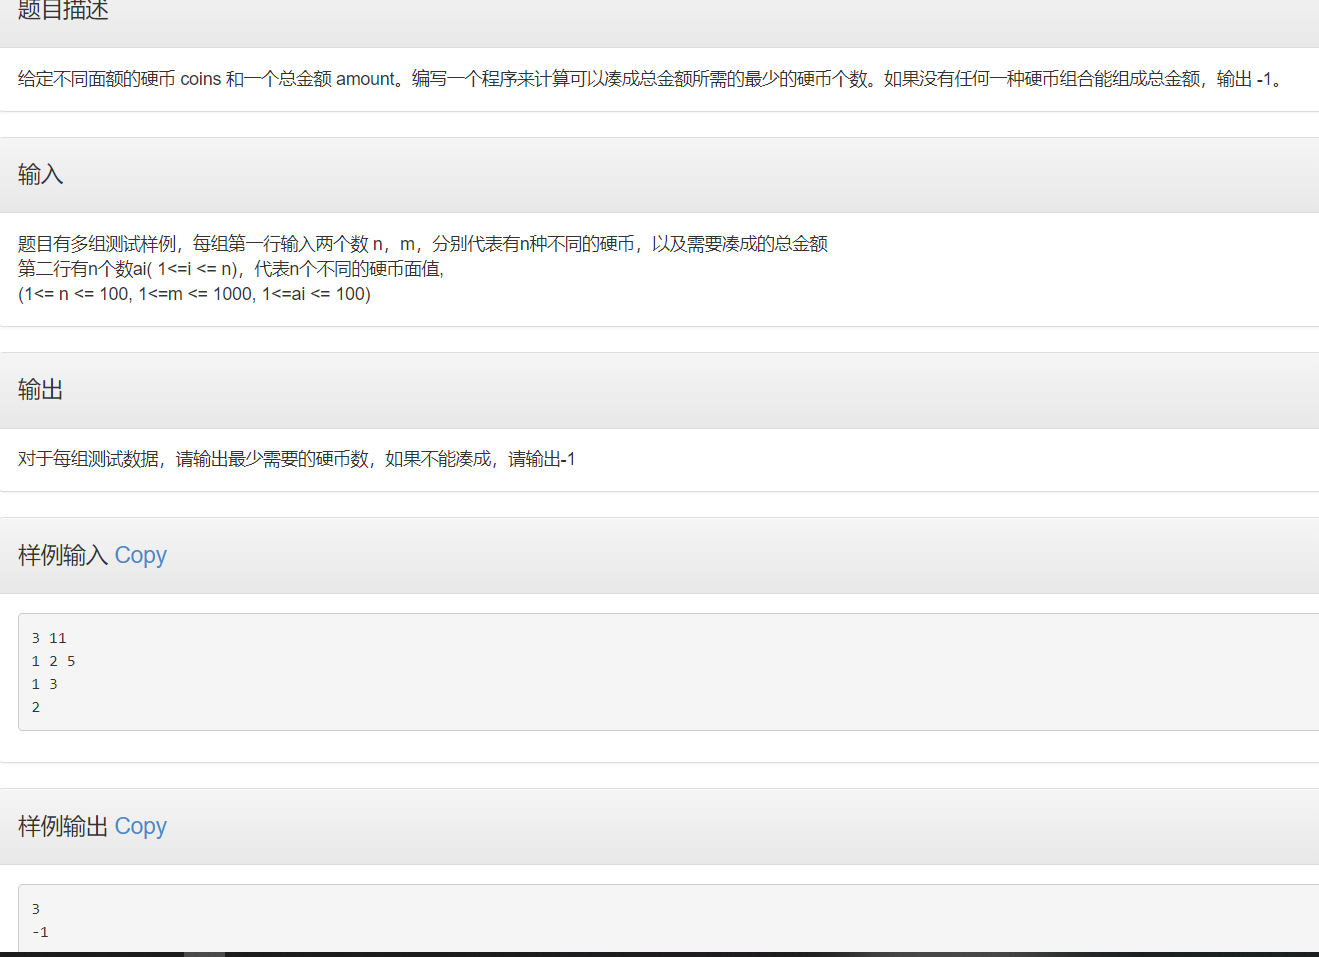This screenshot has height=957, width=1319.
Task: Click the Copy link beside 样例输出
Action: click(140, 826)
